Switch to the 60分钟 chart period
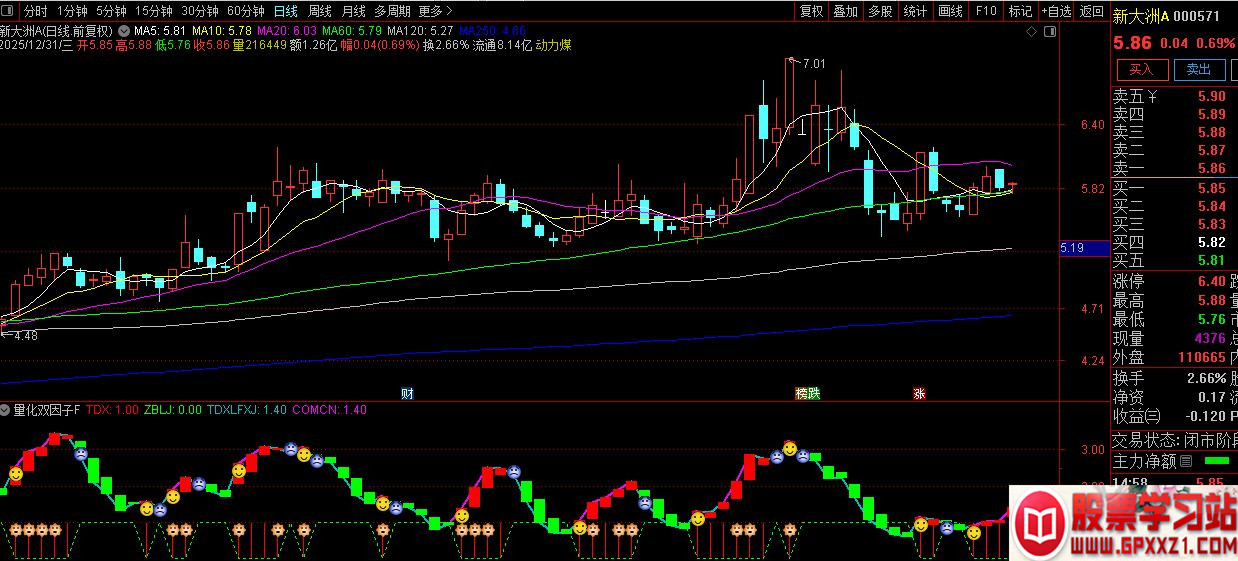The width and height of the screenshot is (1238, 561). 246,11
